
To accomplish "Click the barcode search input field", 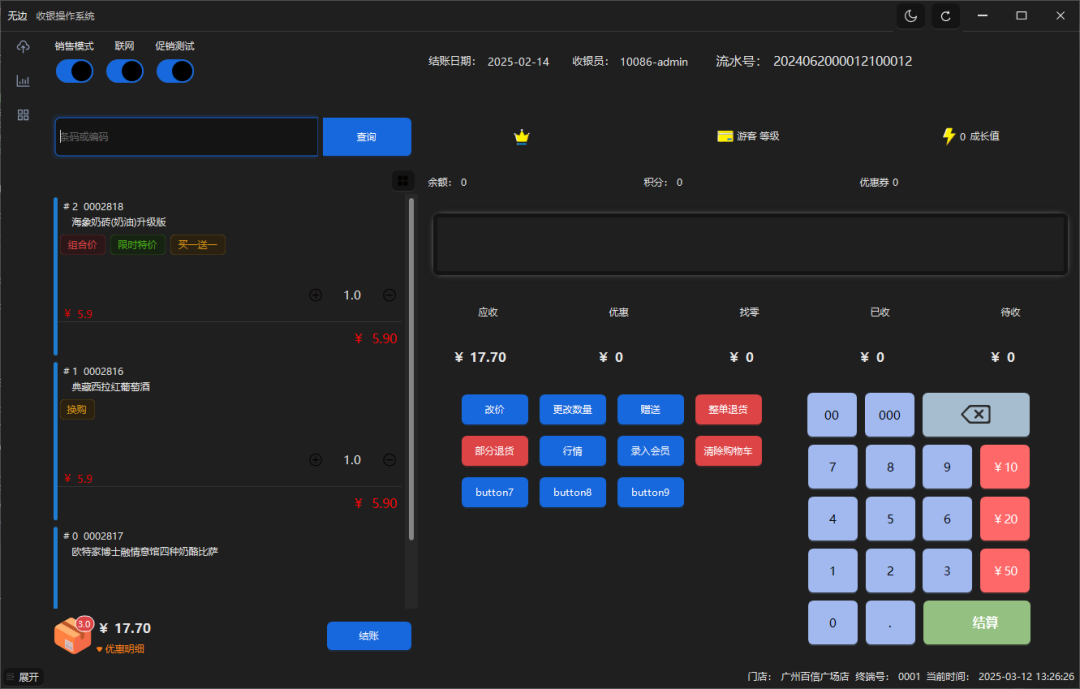I will (187, 136).
